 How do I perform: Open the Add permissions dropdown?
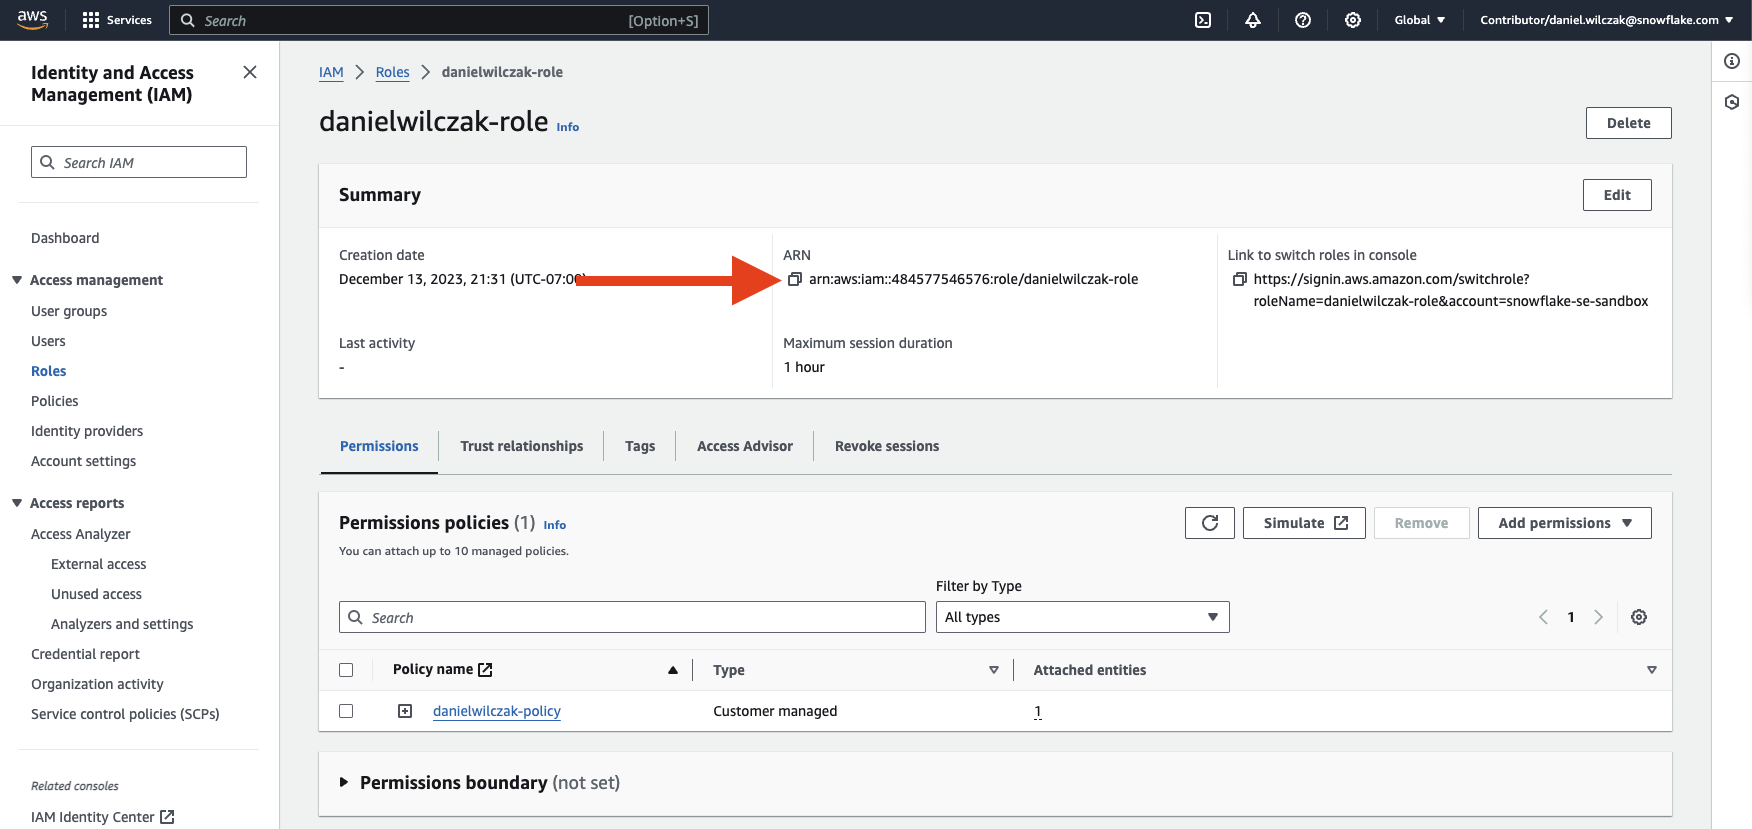(1564, 523)
